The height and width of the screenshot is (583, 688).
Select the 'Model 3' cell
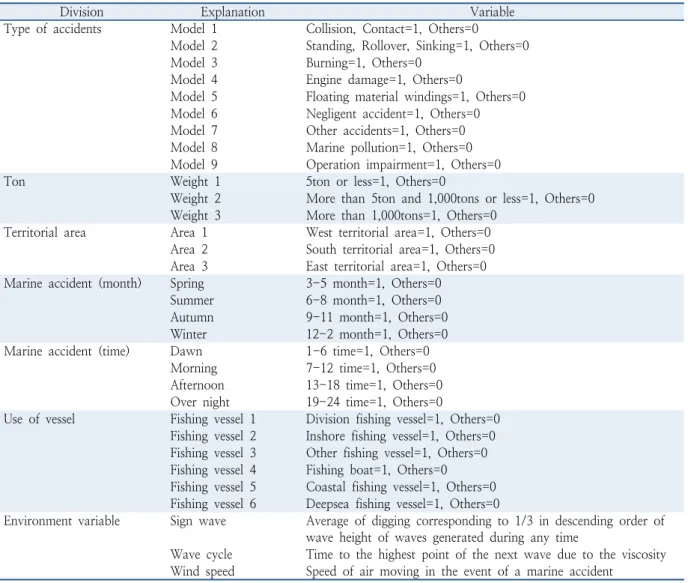point(194,63)
